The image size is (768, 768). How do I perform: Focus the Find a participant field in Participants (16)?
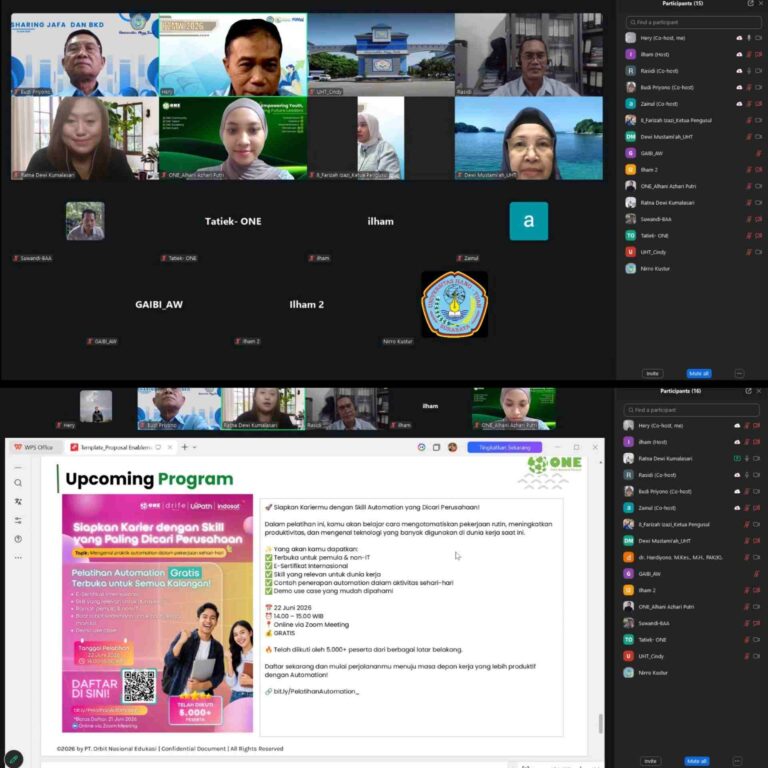click(691, 409)
